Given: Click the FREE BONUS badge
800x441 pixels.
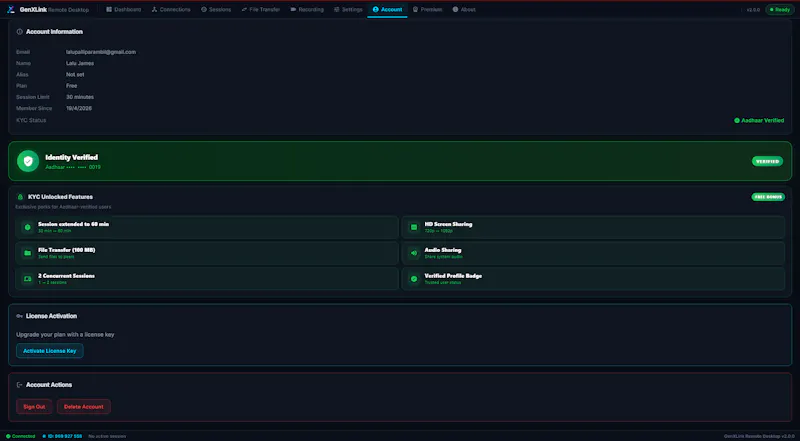Looking at the screenshot, I should pyautogui.click(x=768, y=197).
